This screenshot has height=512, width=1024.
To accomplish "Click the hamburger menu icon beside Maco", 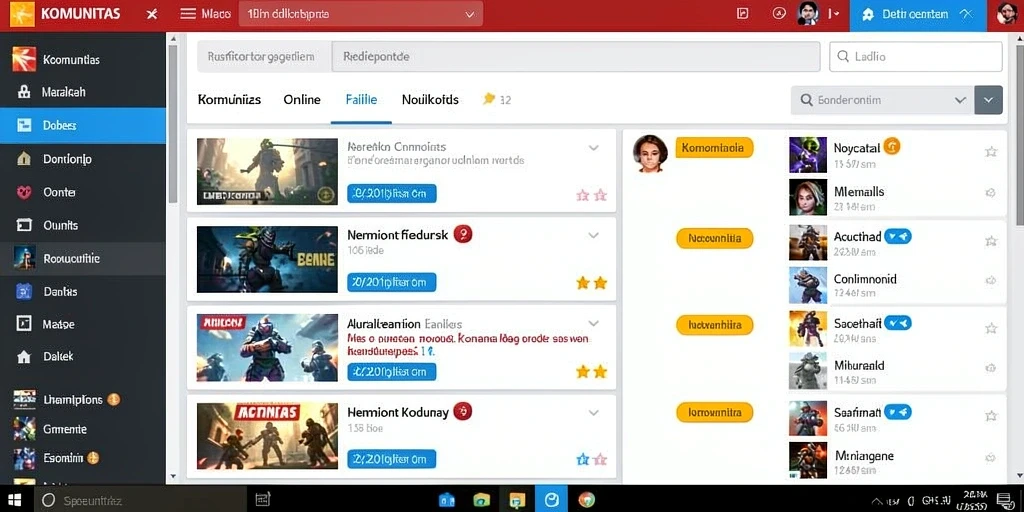I will pos(188,14).
